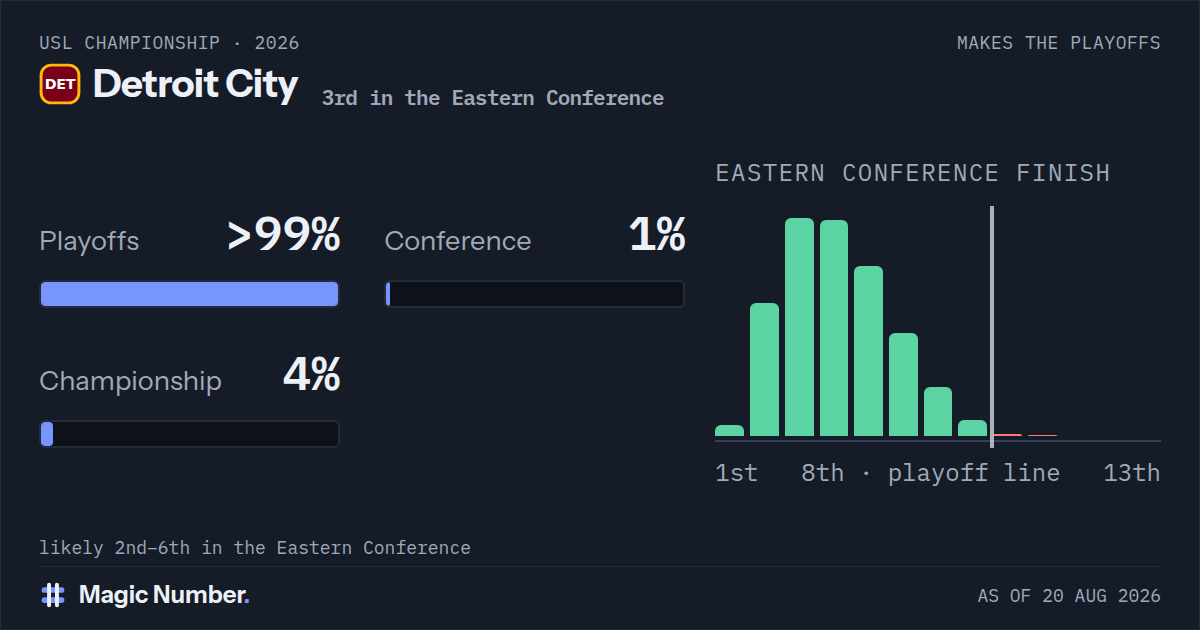Click the 3rd in the Eastern Conference text
The width and height of the screenshot is (1200, 630).
point(493,98)
